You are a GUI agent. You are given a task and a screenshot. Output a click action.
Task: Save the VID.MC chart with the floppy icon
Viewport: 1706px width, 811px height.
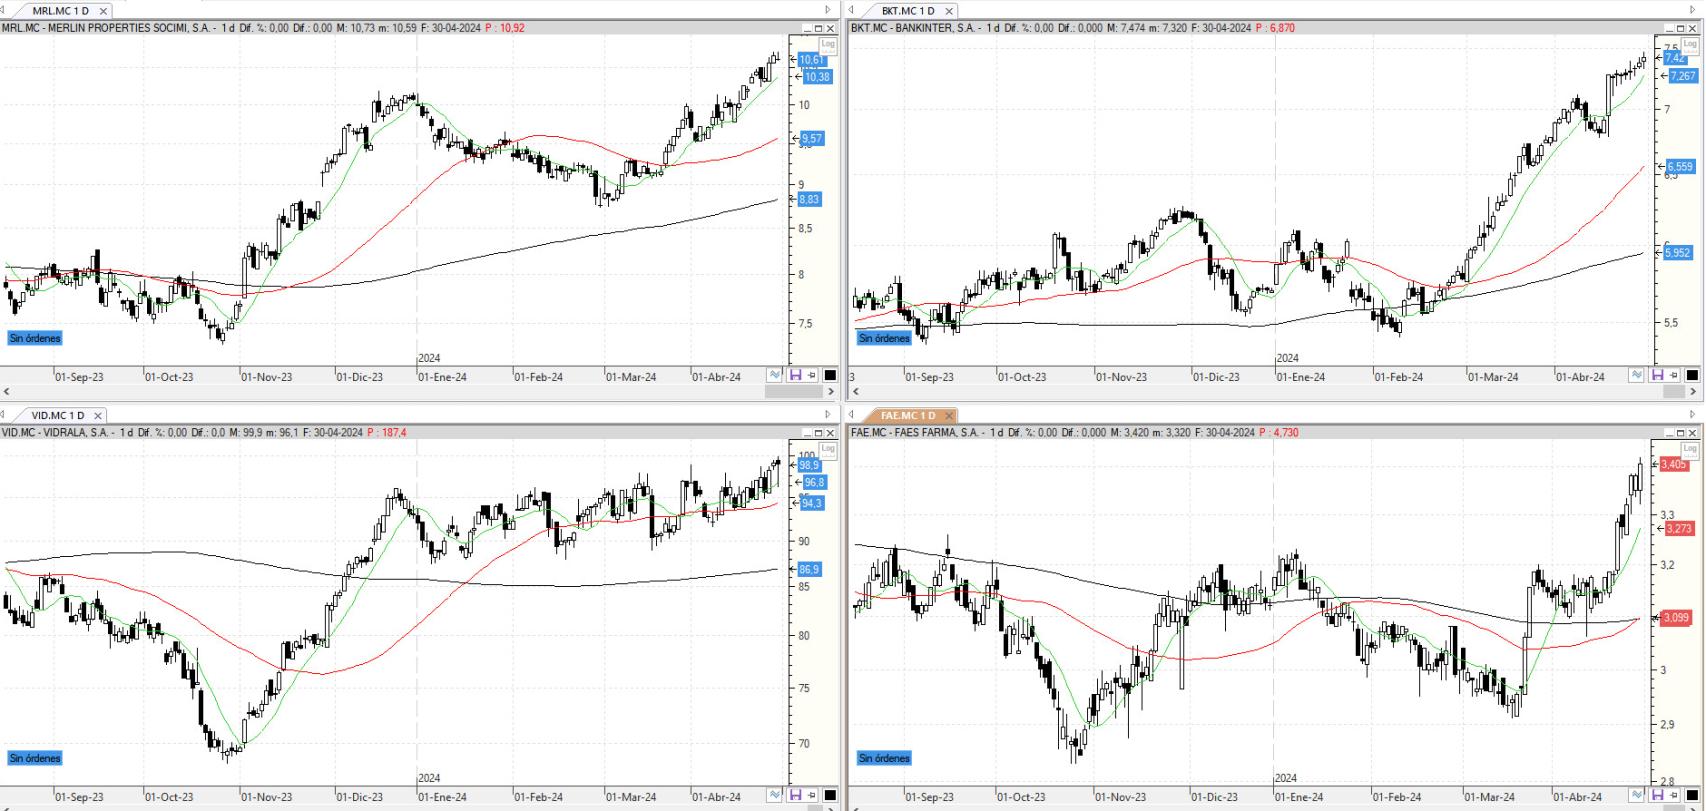pyautogui.click(x=796, y=795)
